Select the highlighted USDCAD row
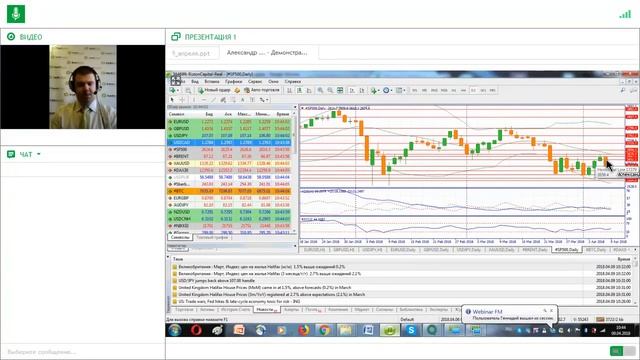The width and height of the screenshot is (640, 360). [x=230, y=142]
